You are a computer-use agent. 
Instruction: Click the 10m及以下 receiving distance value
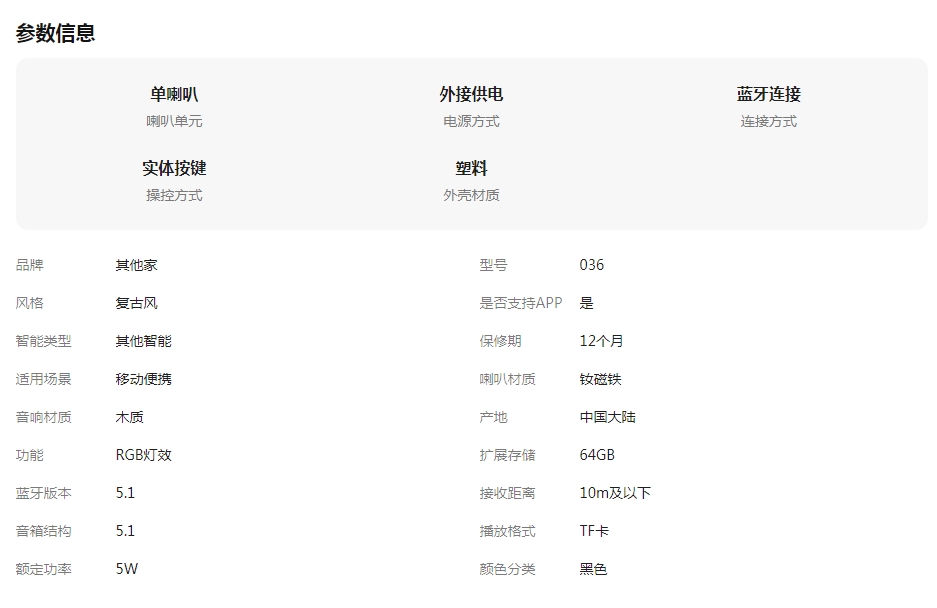coord(615,493)
